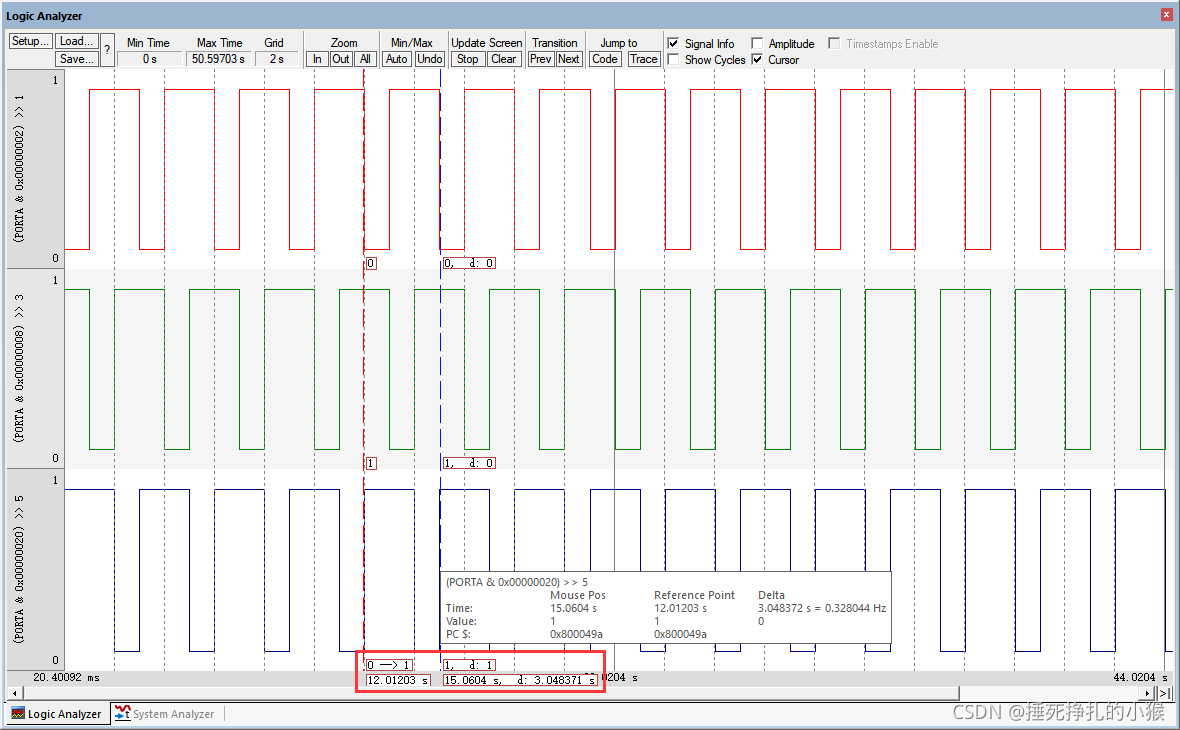This screenshot has height=730, width=1180.
Task: Close the Logic Analyzer window
Action: pos(1166,15)
